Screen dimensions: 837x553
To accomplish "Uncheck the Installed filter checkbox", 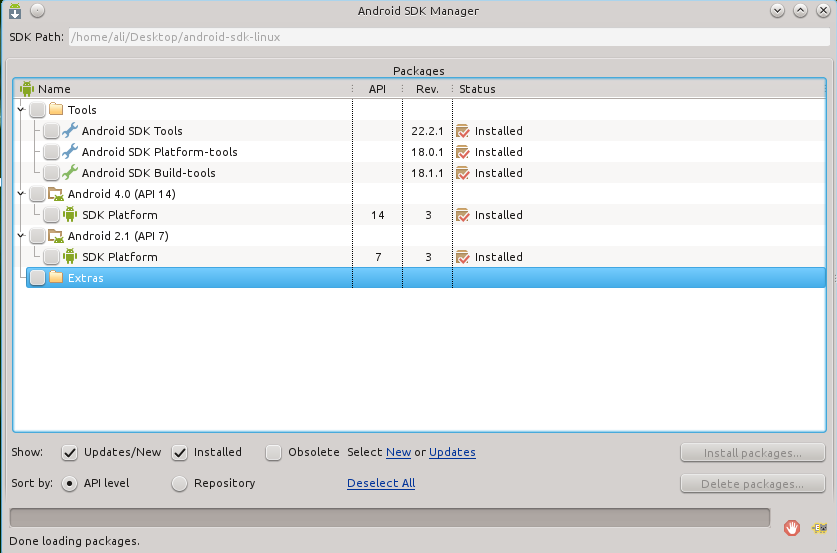I will [x=179, y=453].
